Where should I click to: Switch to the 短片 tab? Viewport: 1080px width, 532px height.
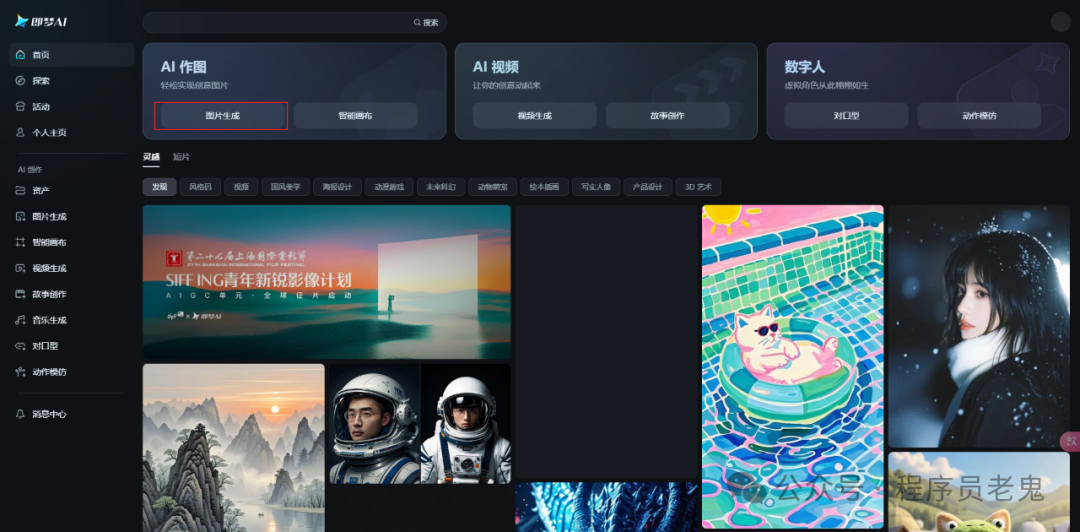coord(181,157)
